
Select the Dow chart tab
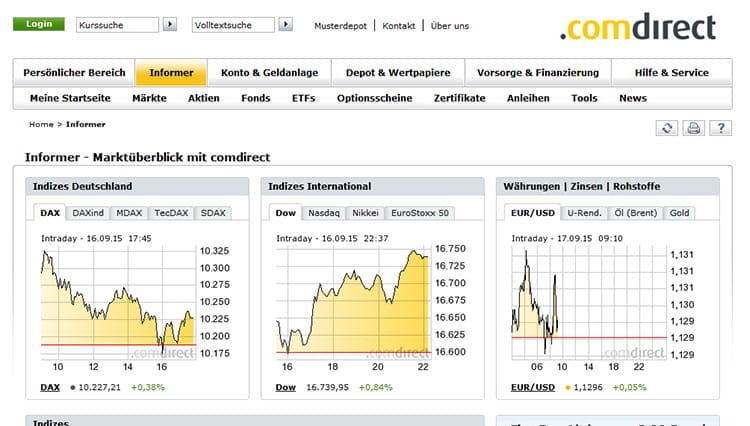(x=286, y=213)
